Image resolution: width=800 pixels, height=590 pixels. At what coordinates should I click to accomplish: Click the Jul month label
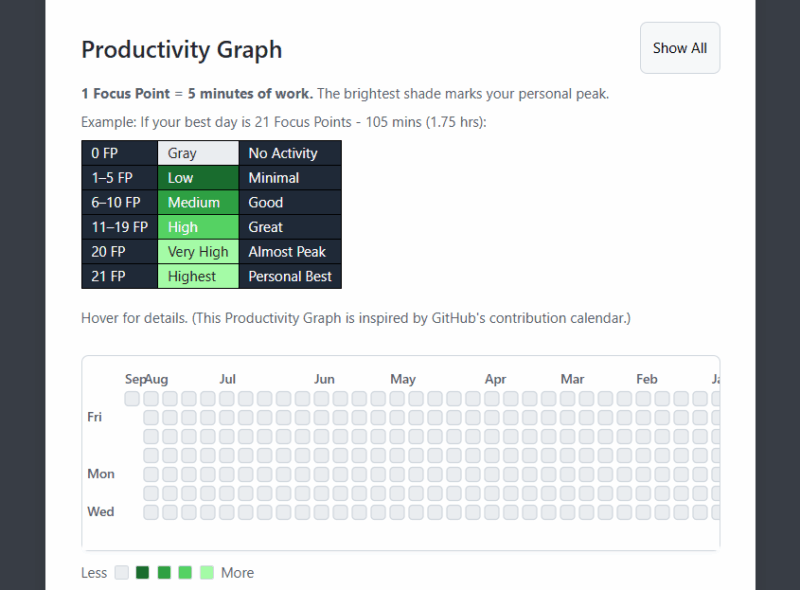click(227, 379)
